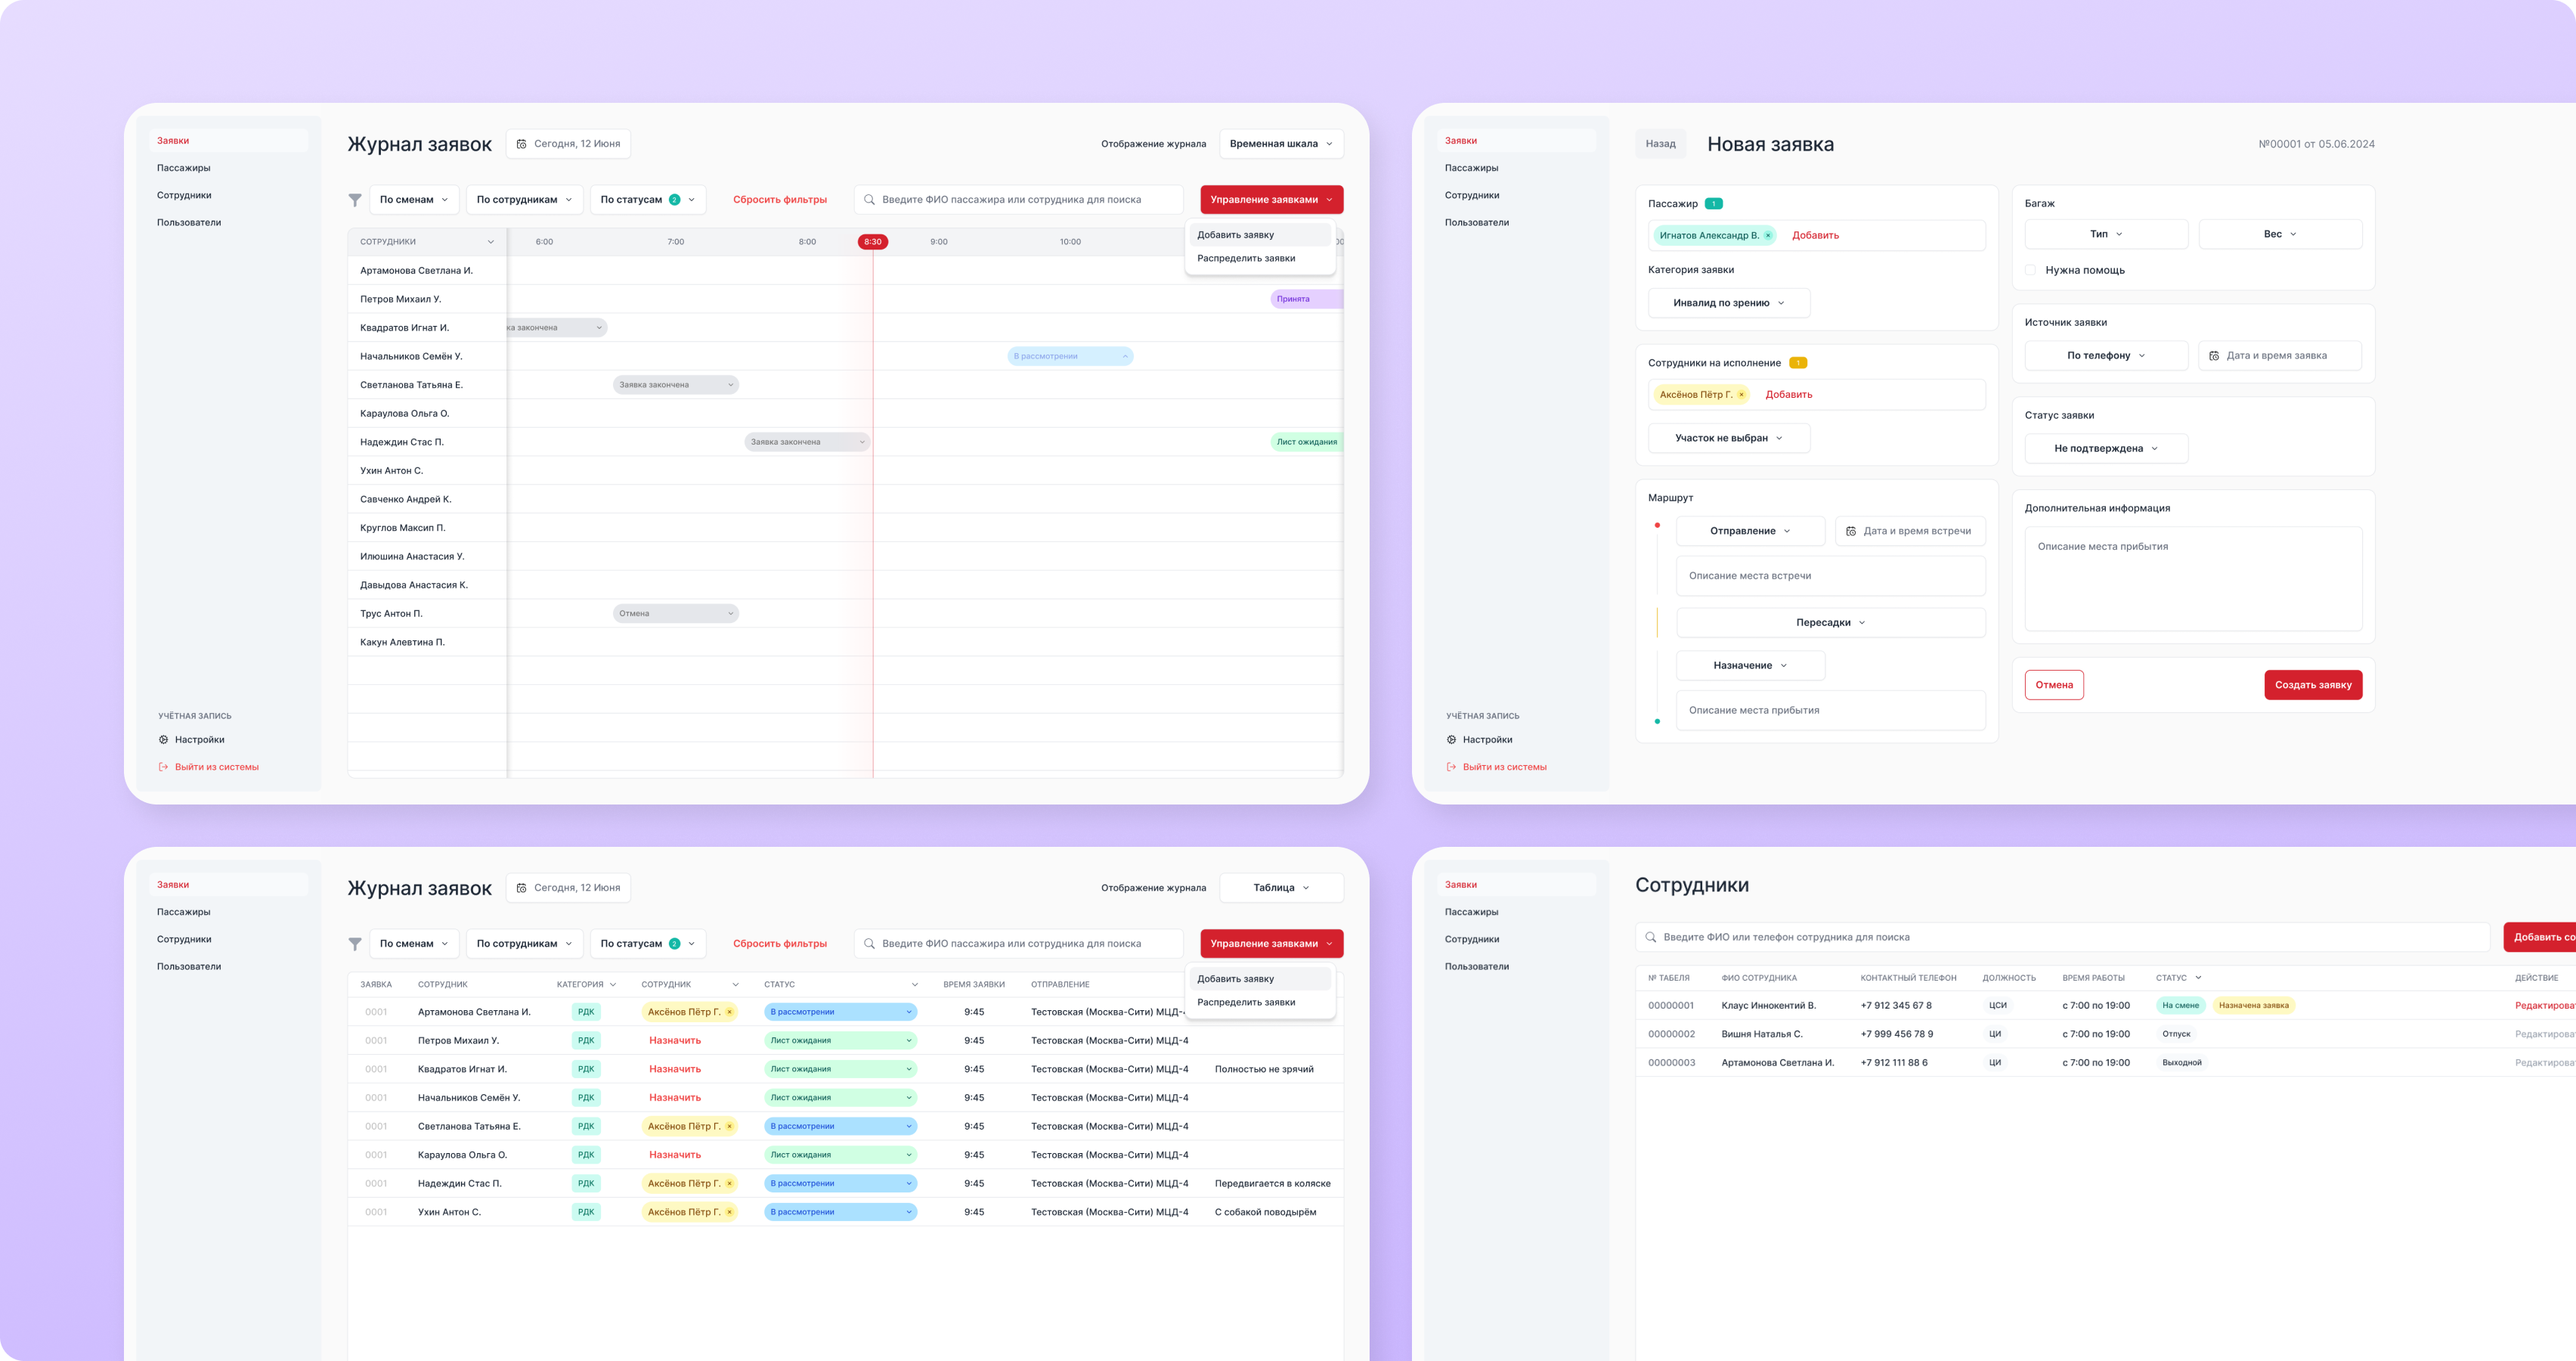Click x on Аксёнов chip under Сотрудники на исполнение
The image size is (2576, 1361).
1741,395
